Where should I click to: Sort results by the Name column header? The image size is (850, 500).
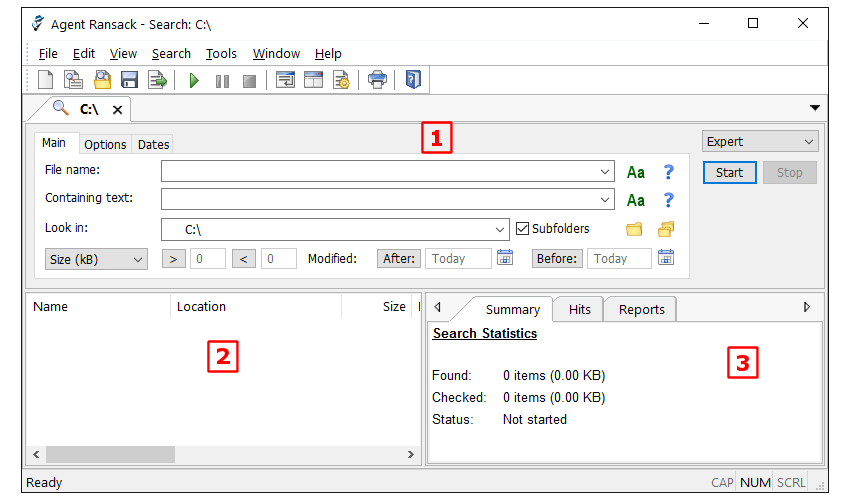pyautogui.click(x=99, y=306)
